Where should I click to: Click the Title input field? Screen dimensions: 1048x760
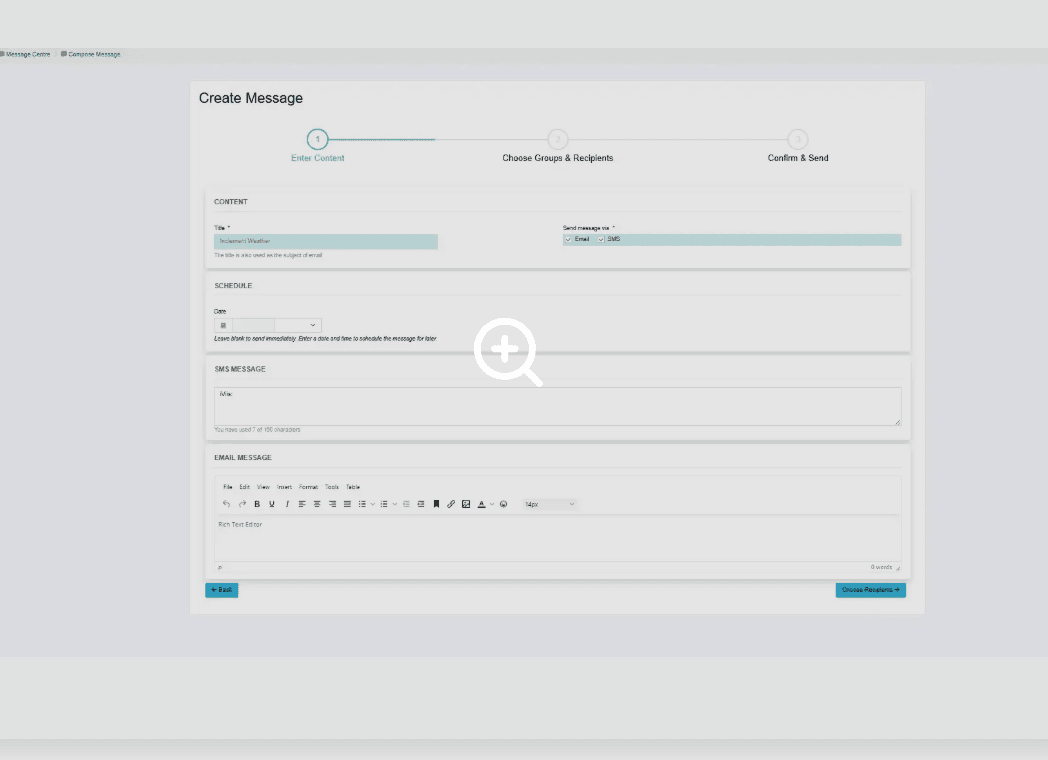click(x=325, y=241)
